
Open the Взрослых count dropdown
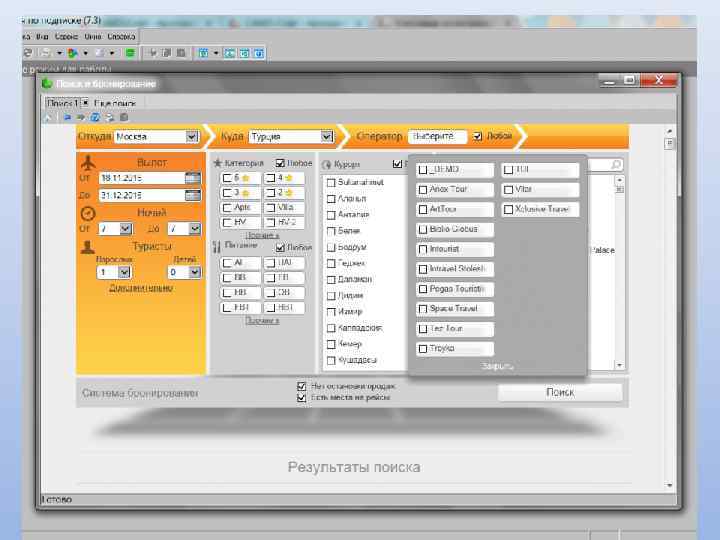pyautogui.click(x=124, y=272)
